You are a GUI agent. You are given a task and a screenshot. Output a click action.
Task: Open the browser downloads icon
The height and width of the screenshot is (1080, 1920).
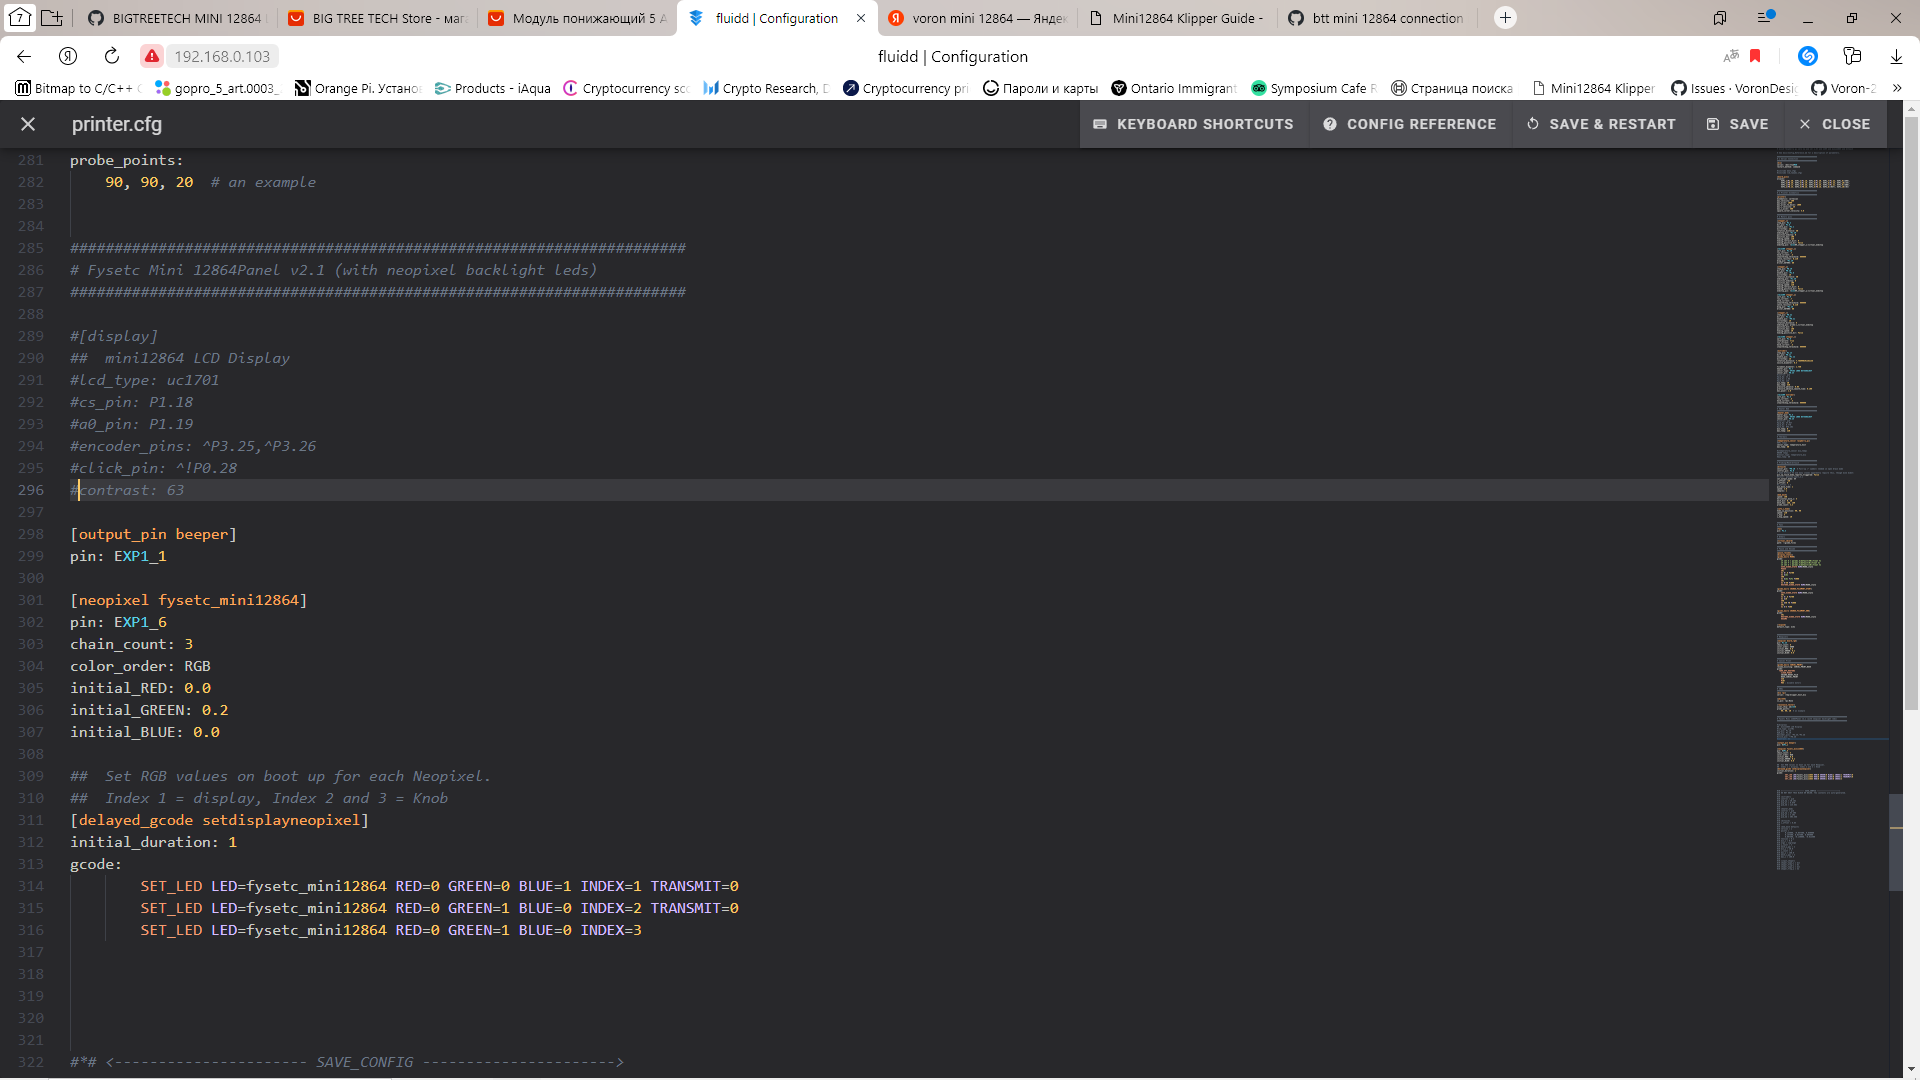pyautogui.click(x=1896, y=56)
